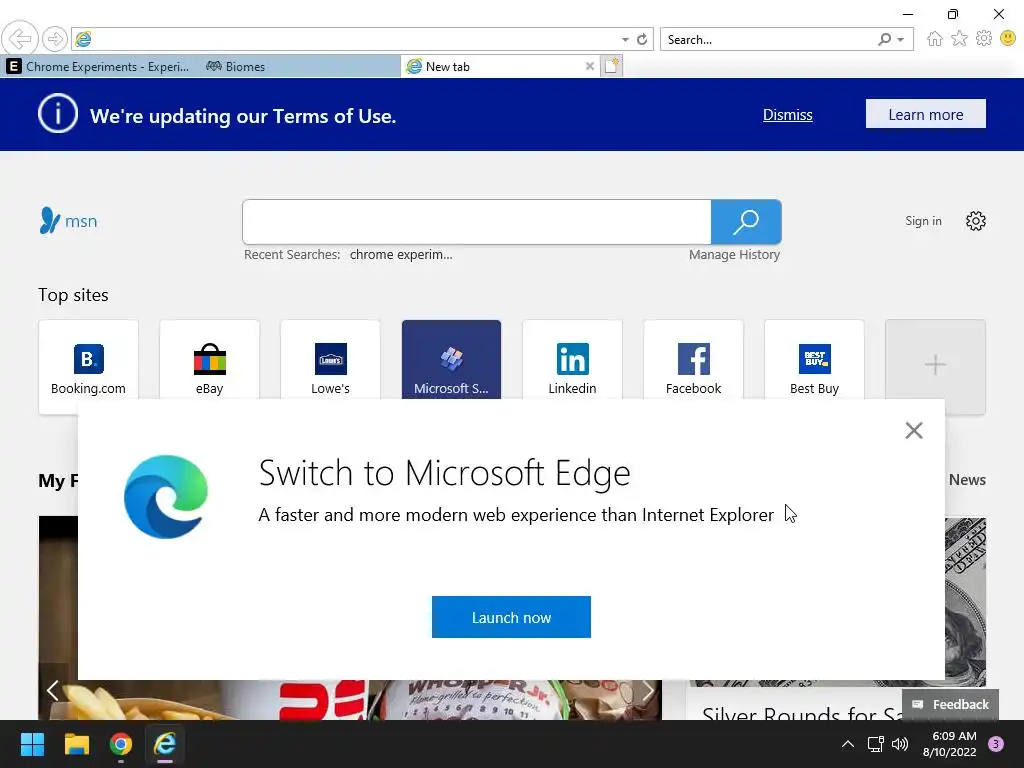This screenshot has width=1024, height=768.
Task: Open a new blank tab button
Action: point(612,66)
